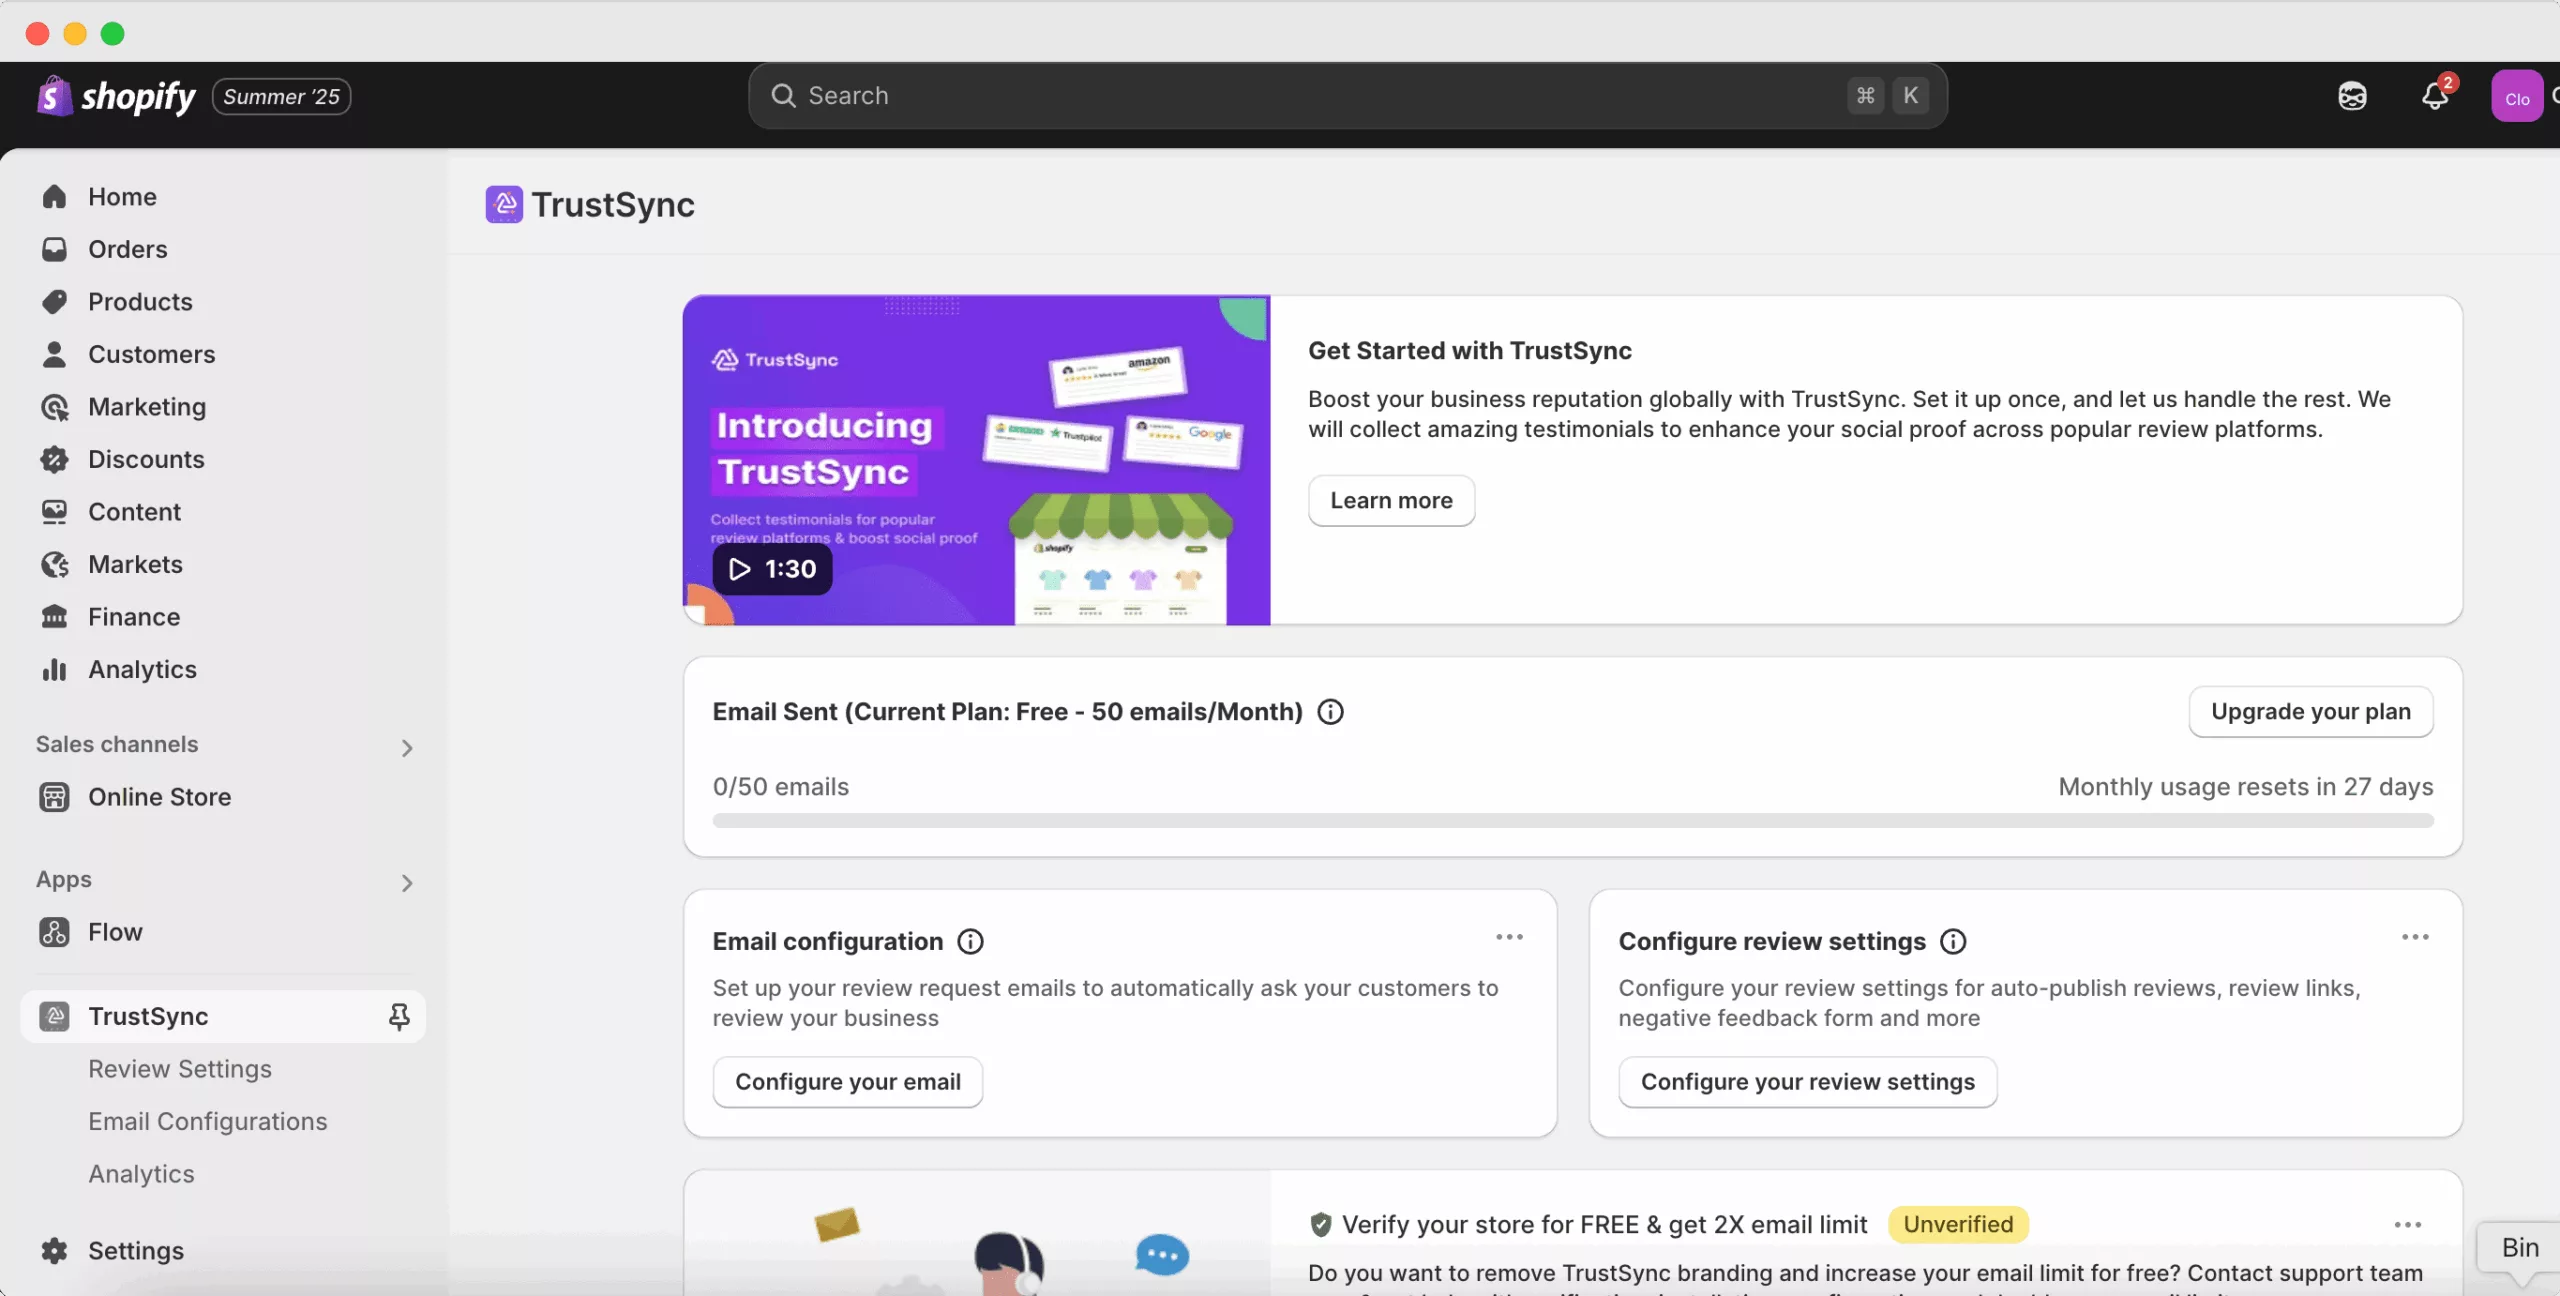Open three-dot menu on Verify your store card

pyautogui.click(x=2407, y=1225)
